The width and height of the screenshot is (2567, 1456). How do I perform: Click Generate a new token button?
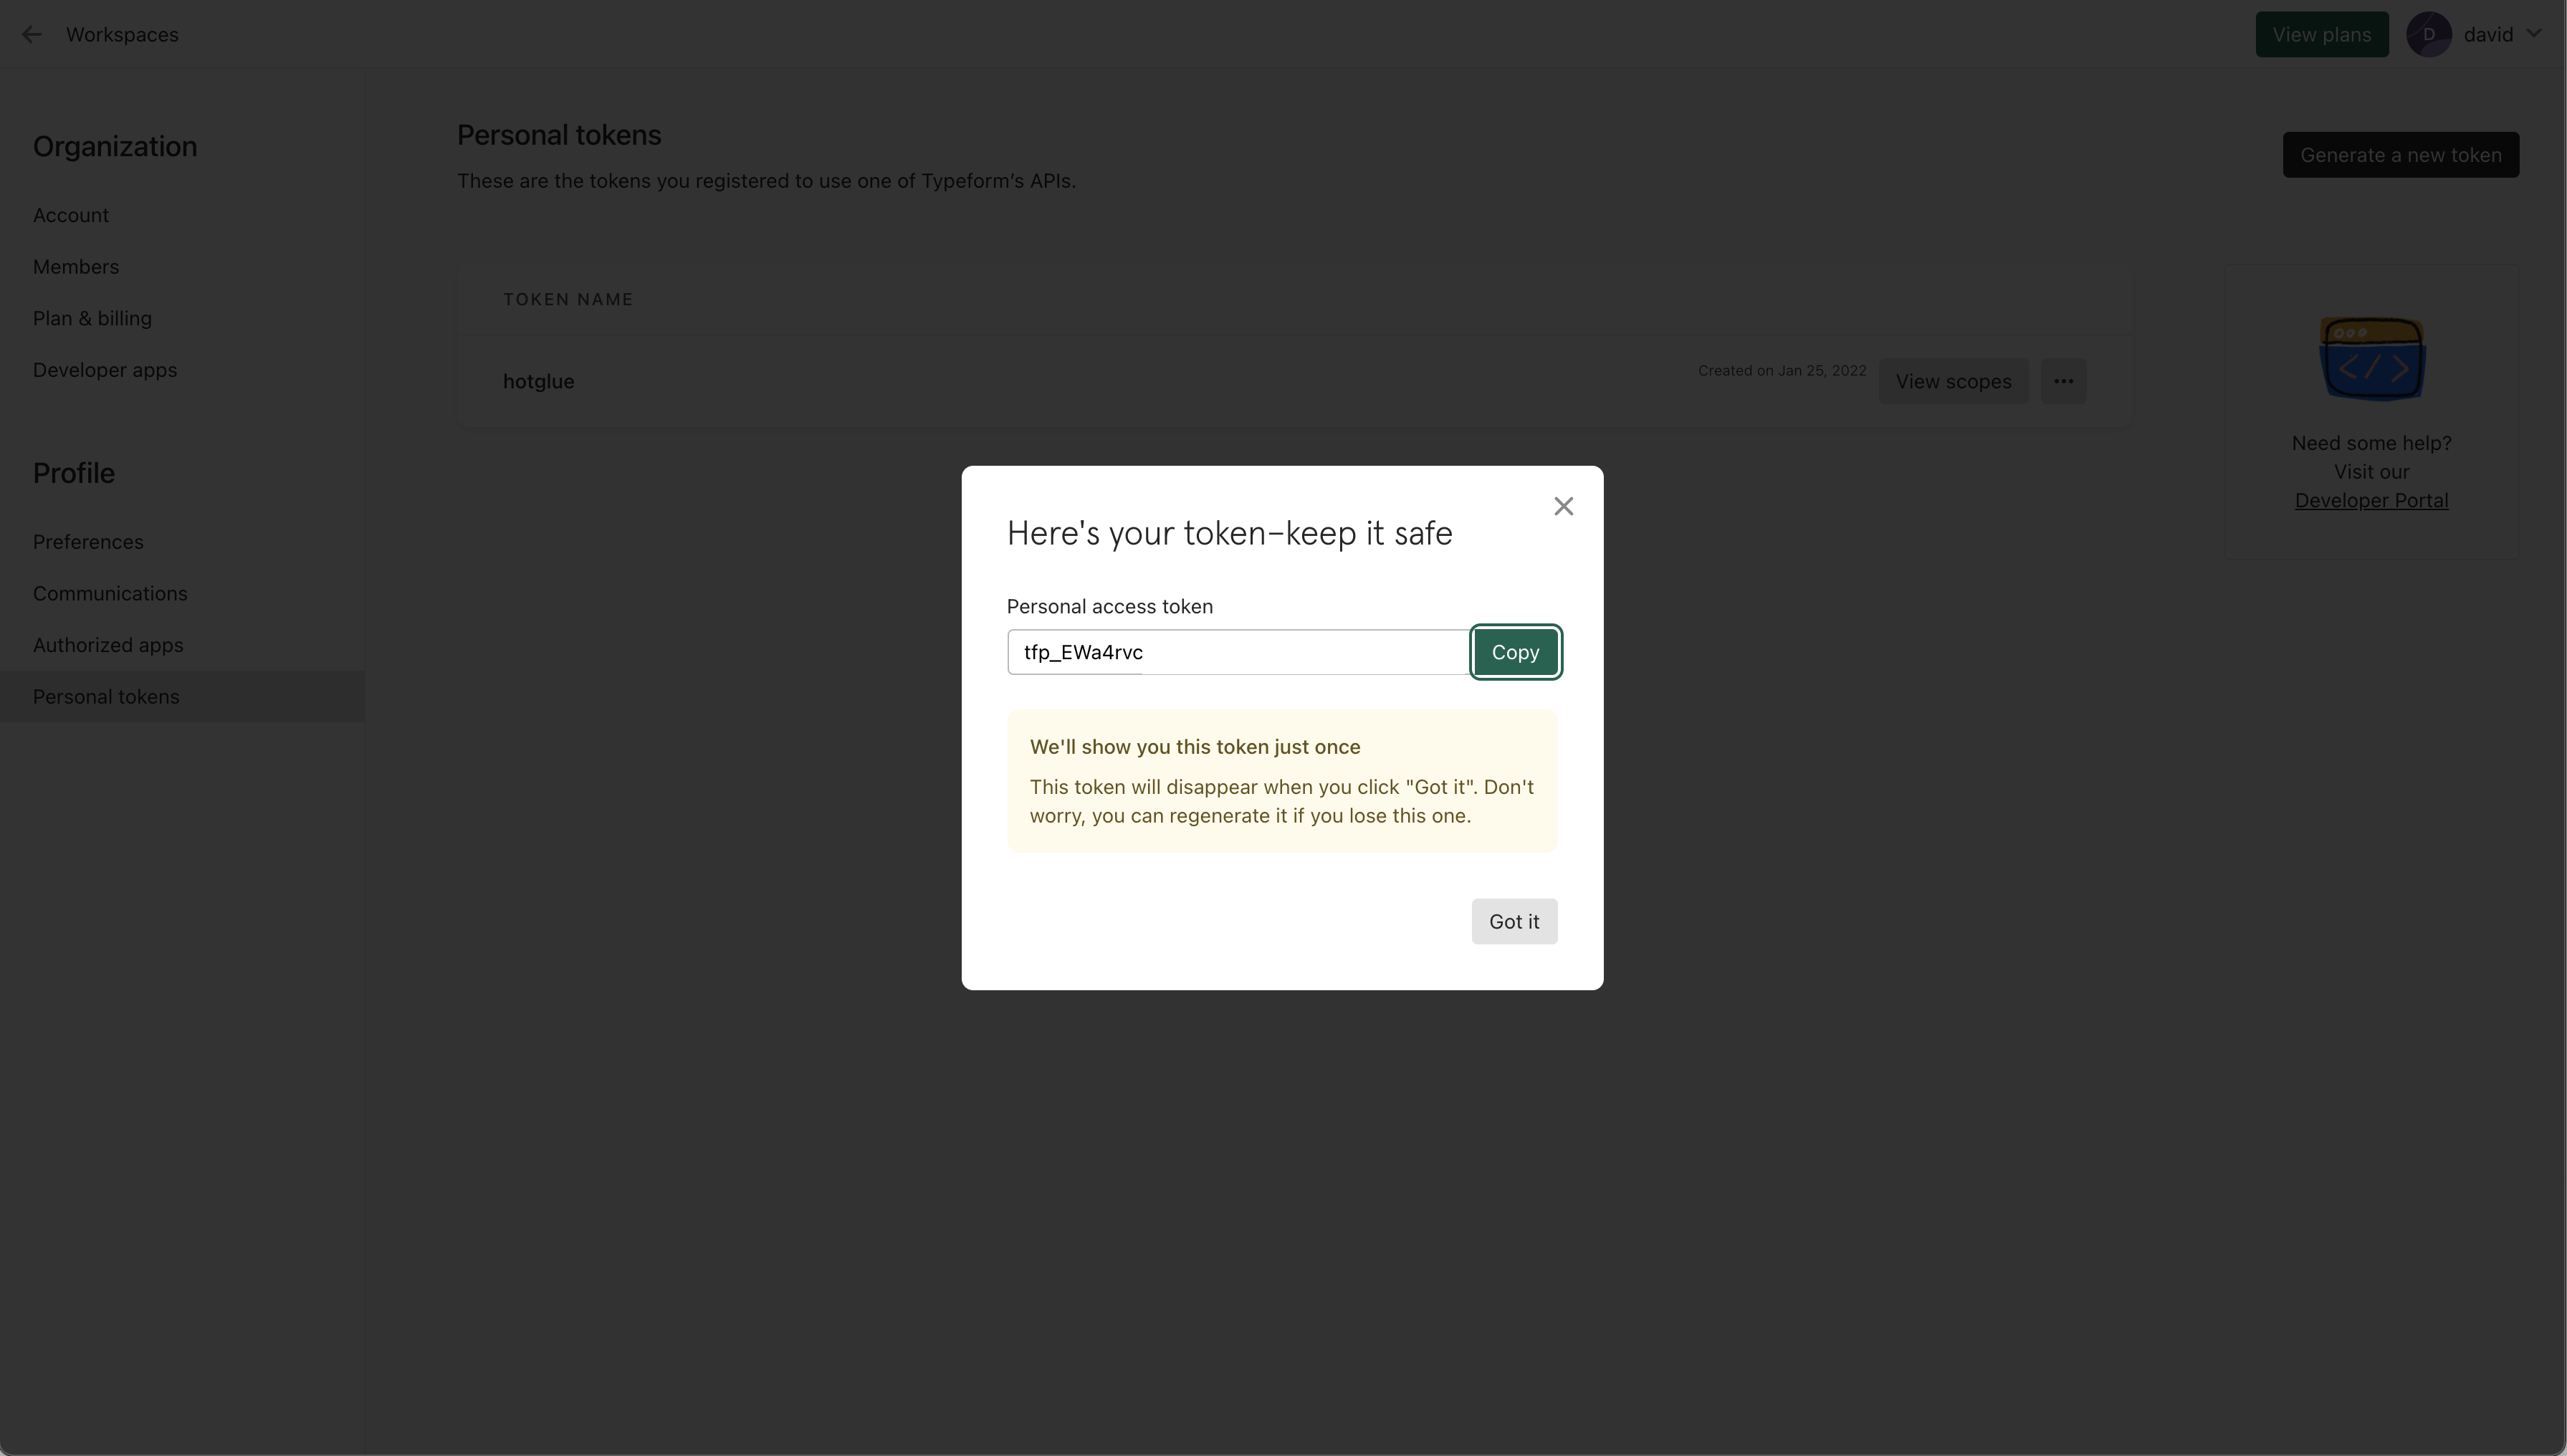tap(2400, 155)
